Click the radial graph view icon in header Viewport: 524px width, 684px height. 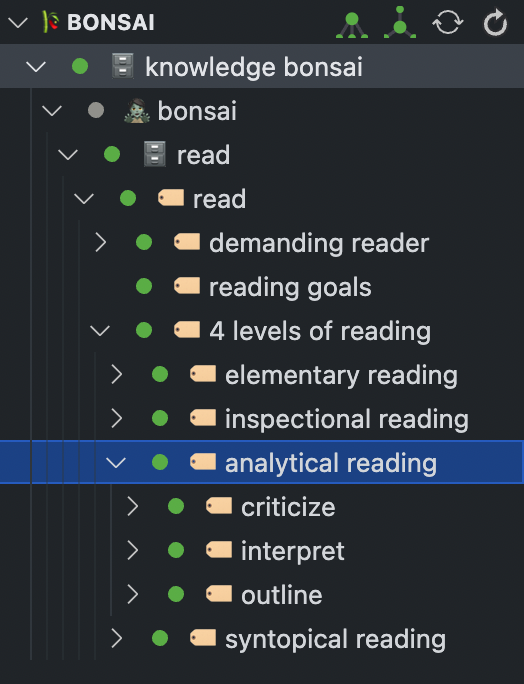[400, 23]
